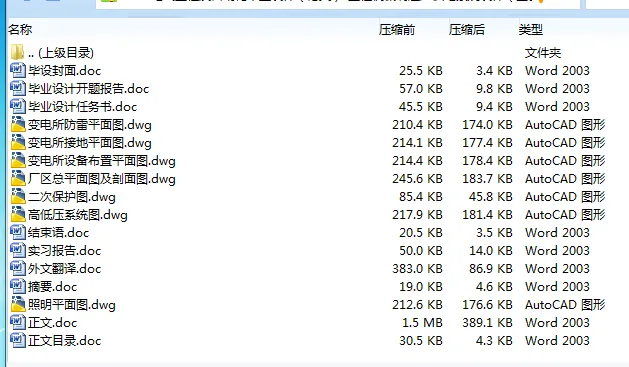The width and height of the screenshot is (629, 367).
Task: Click the 174.0 KB compressed size value
Action: 487,125
